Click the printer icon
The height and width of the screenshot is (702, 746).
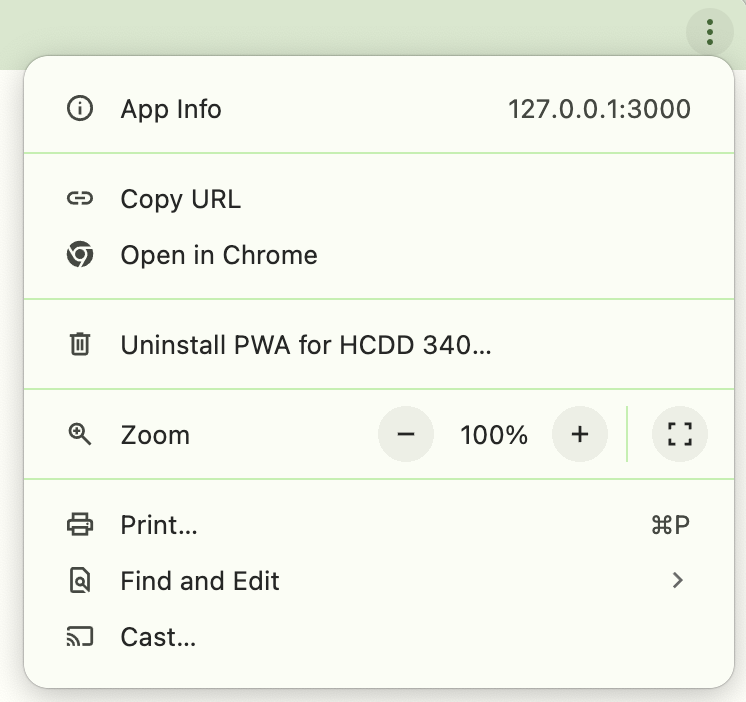(x=79, y=525)
